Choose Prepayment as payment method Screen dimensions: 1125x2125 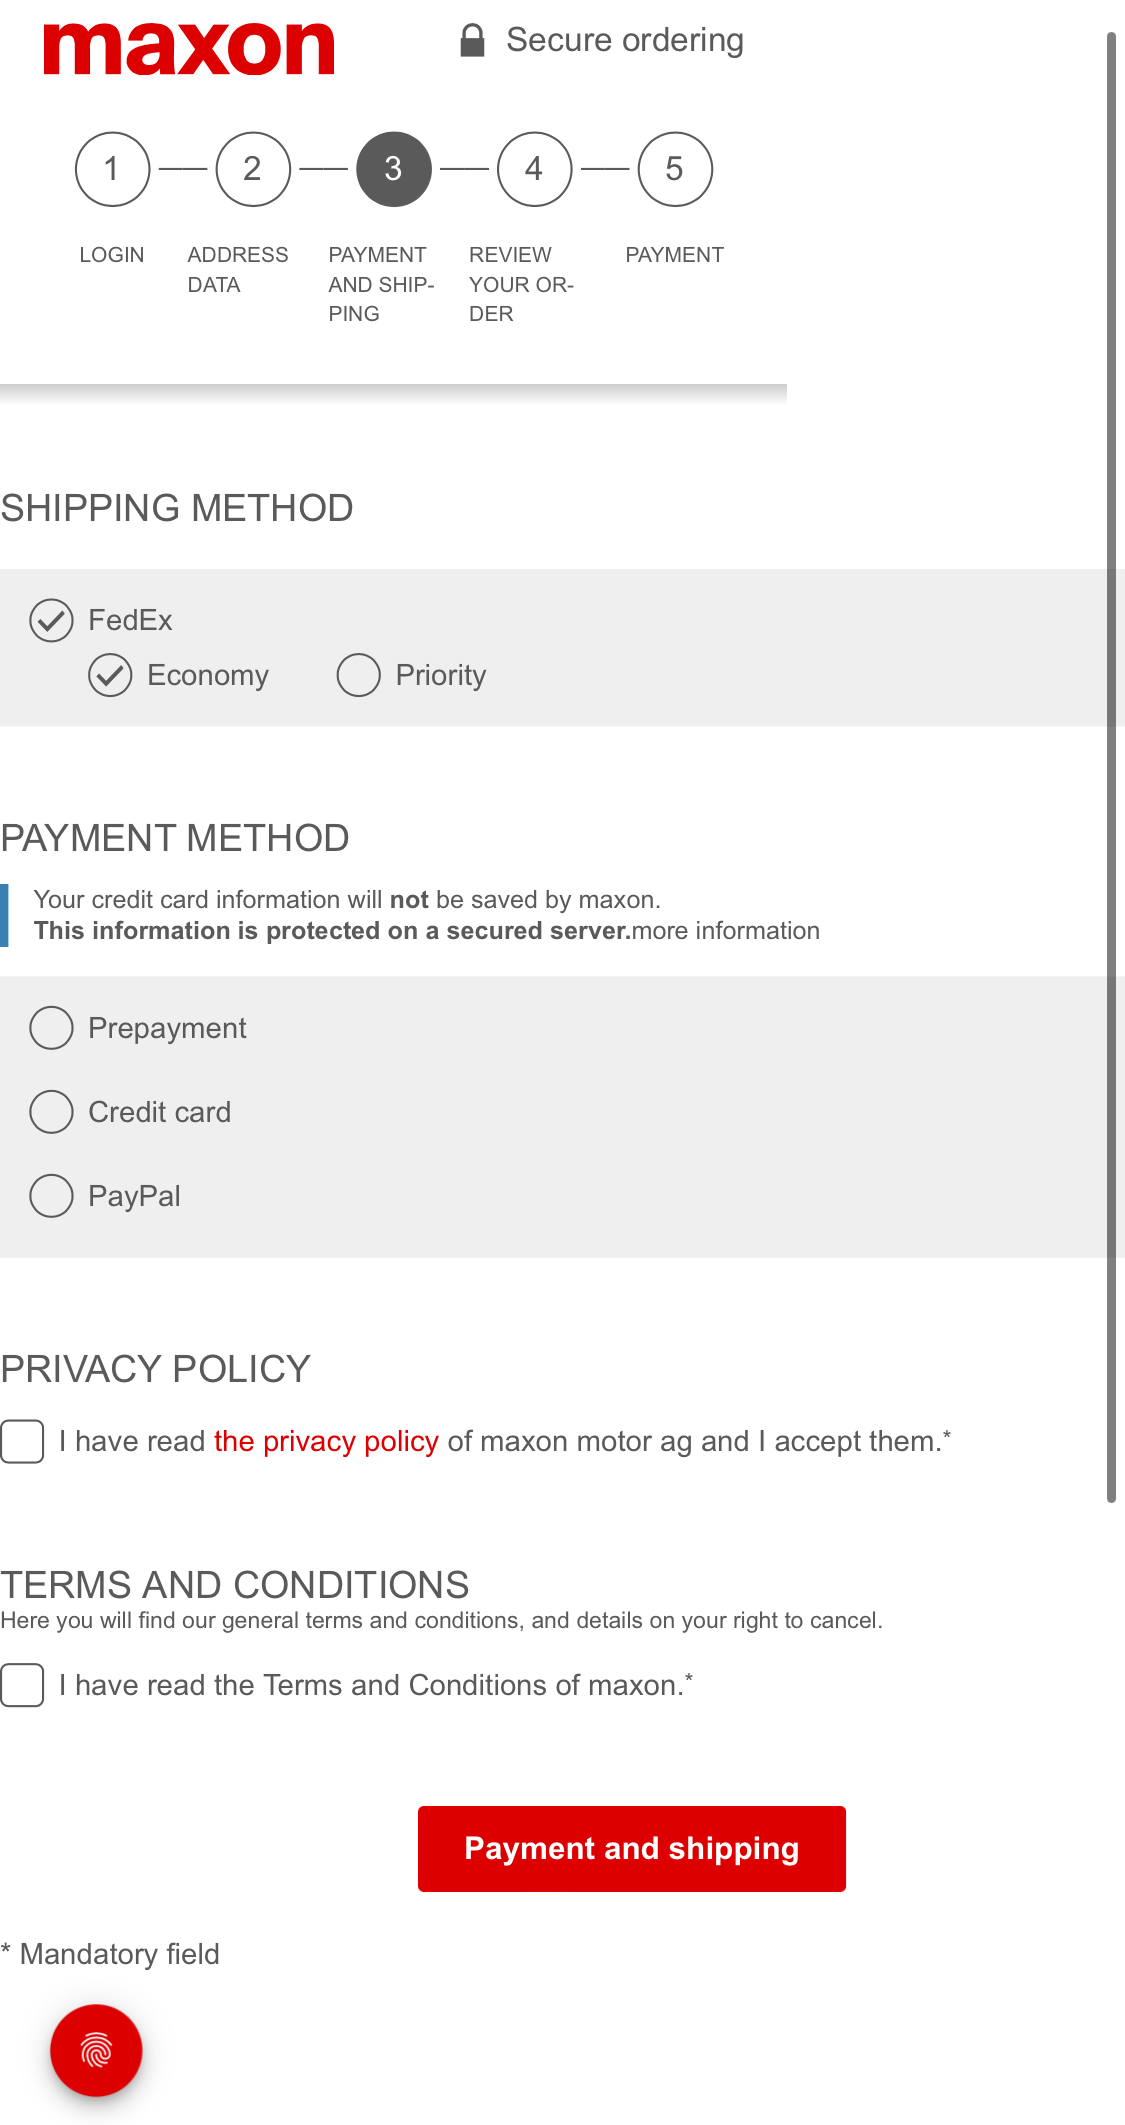click(50, 1027)
